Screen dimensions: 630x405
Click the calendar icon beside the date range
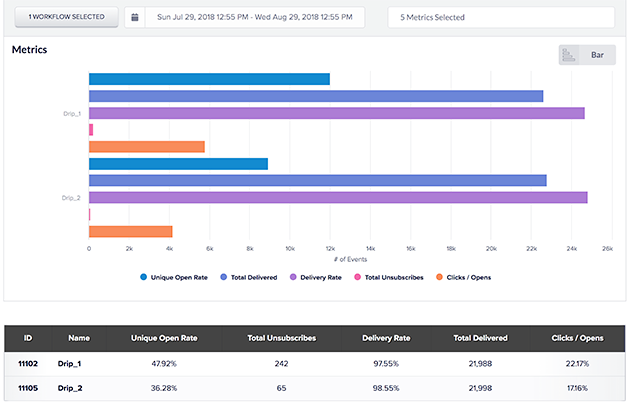click(x=134, y=18)
